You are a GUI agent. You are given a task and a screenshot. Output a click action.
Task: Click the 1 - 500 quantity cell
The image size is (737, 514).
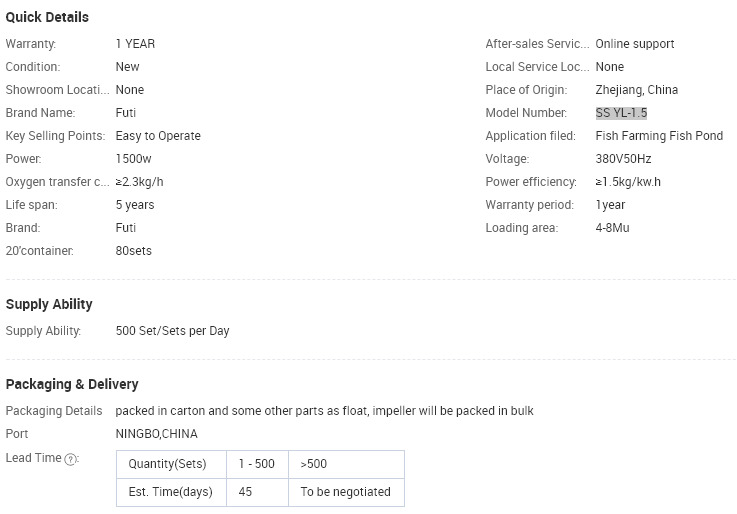click(257, 464)
